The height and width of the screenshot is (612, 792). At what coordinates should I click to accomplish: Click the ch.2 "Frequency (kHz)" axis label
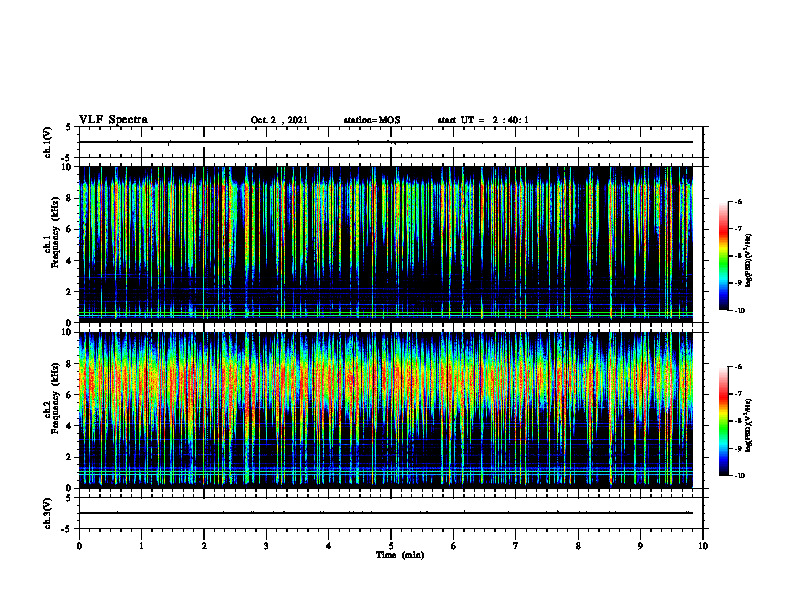click(x=58, y=397)
